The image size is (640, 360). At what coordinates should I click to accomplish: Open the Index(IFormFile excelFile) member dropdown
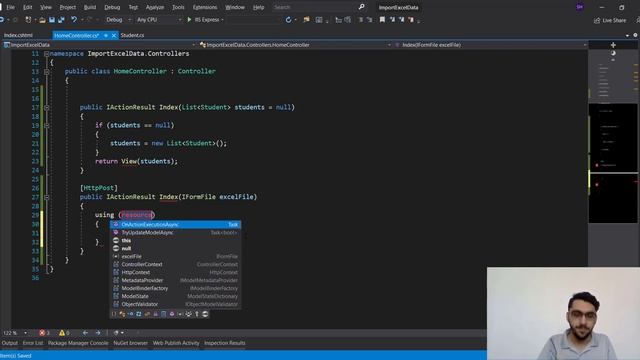491,45
